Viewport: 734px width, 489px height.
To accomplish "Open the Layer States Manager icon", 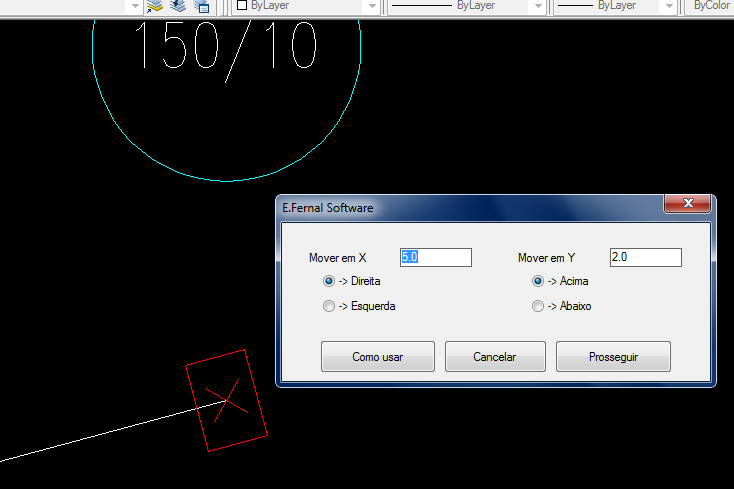I will 202,6.
